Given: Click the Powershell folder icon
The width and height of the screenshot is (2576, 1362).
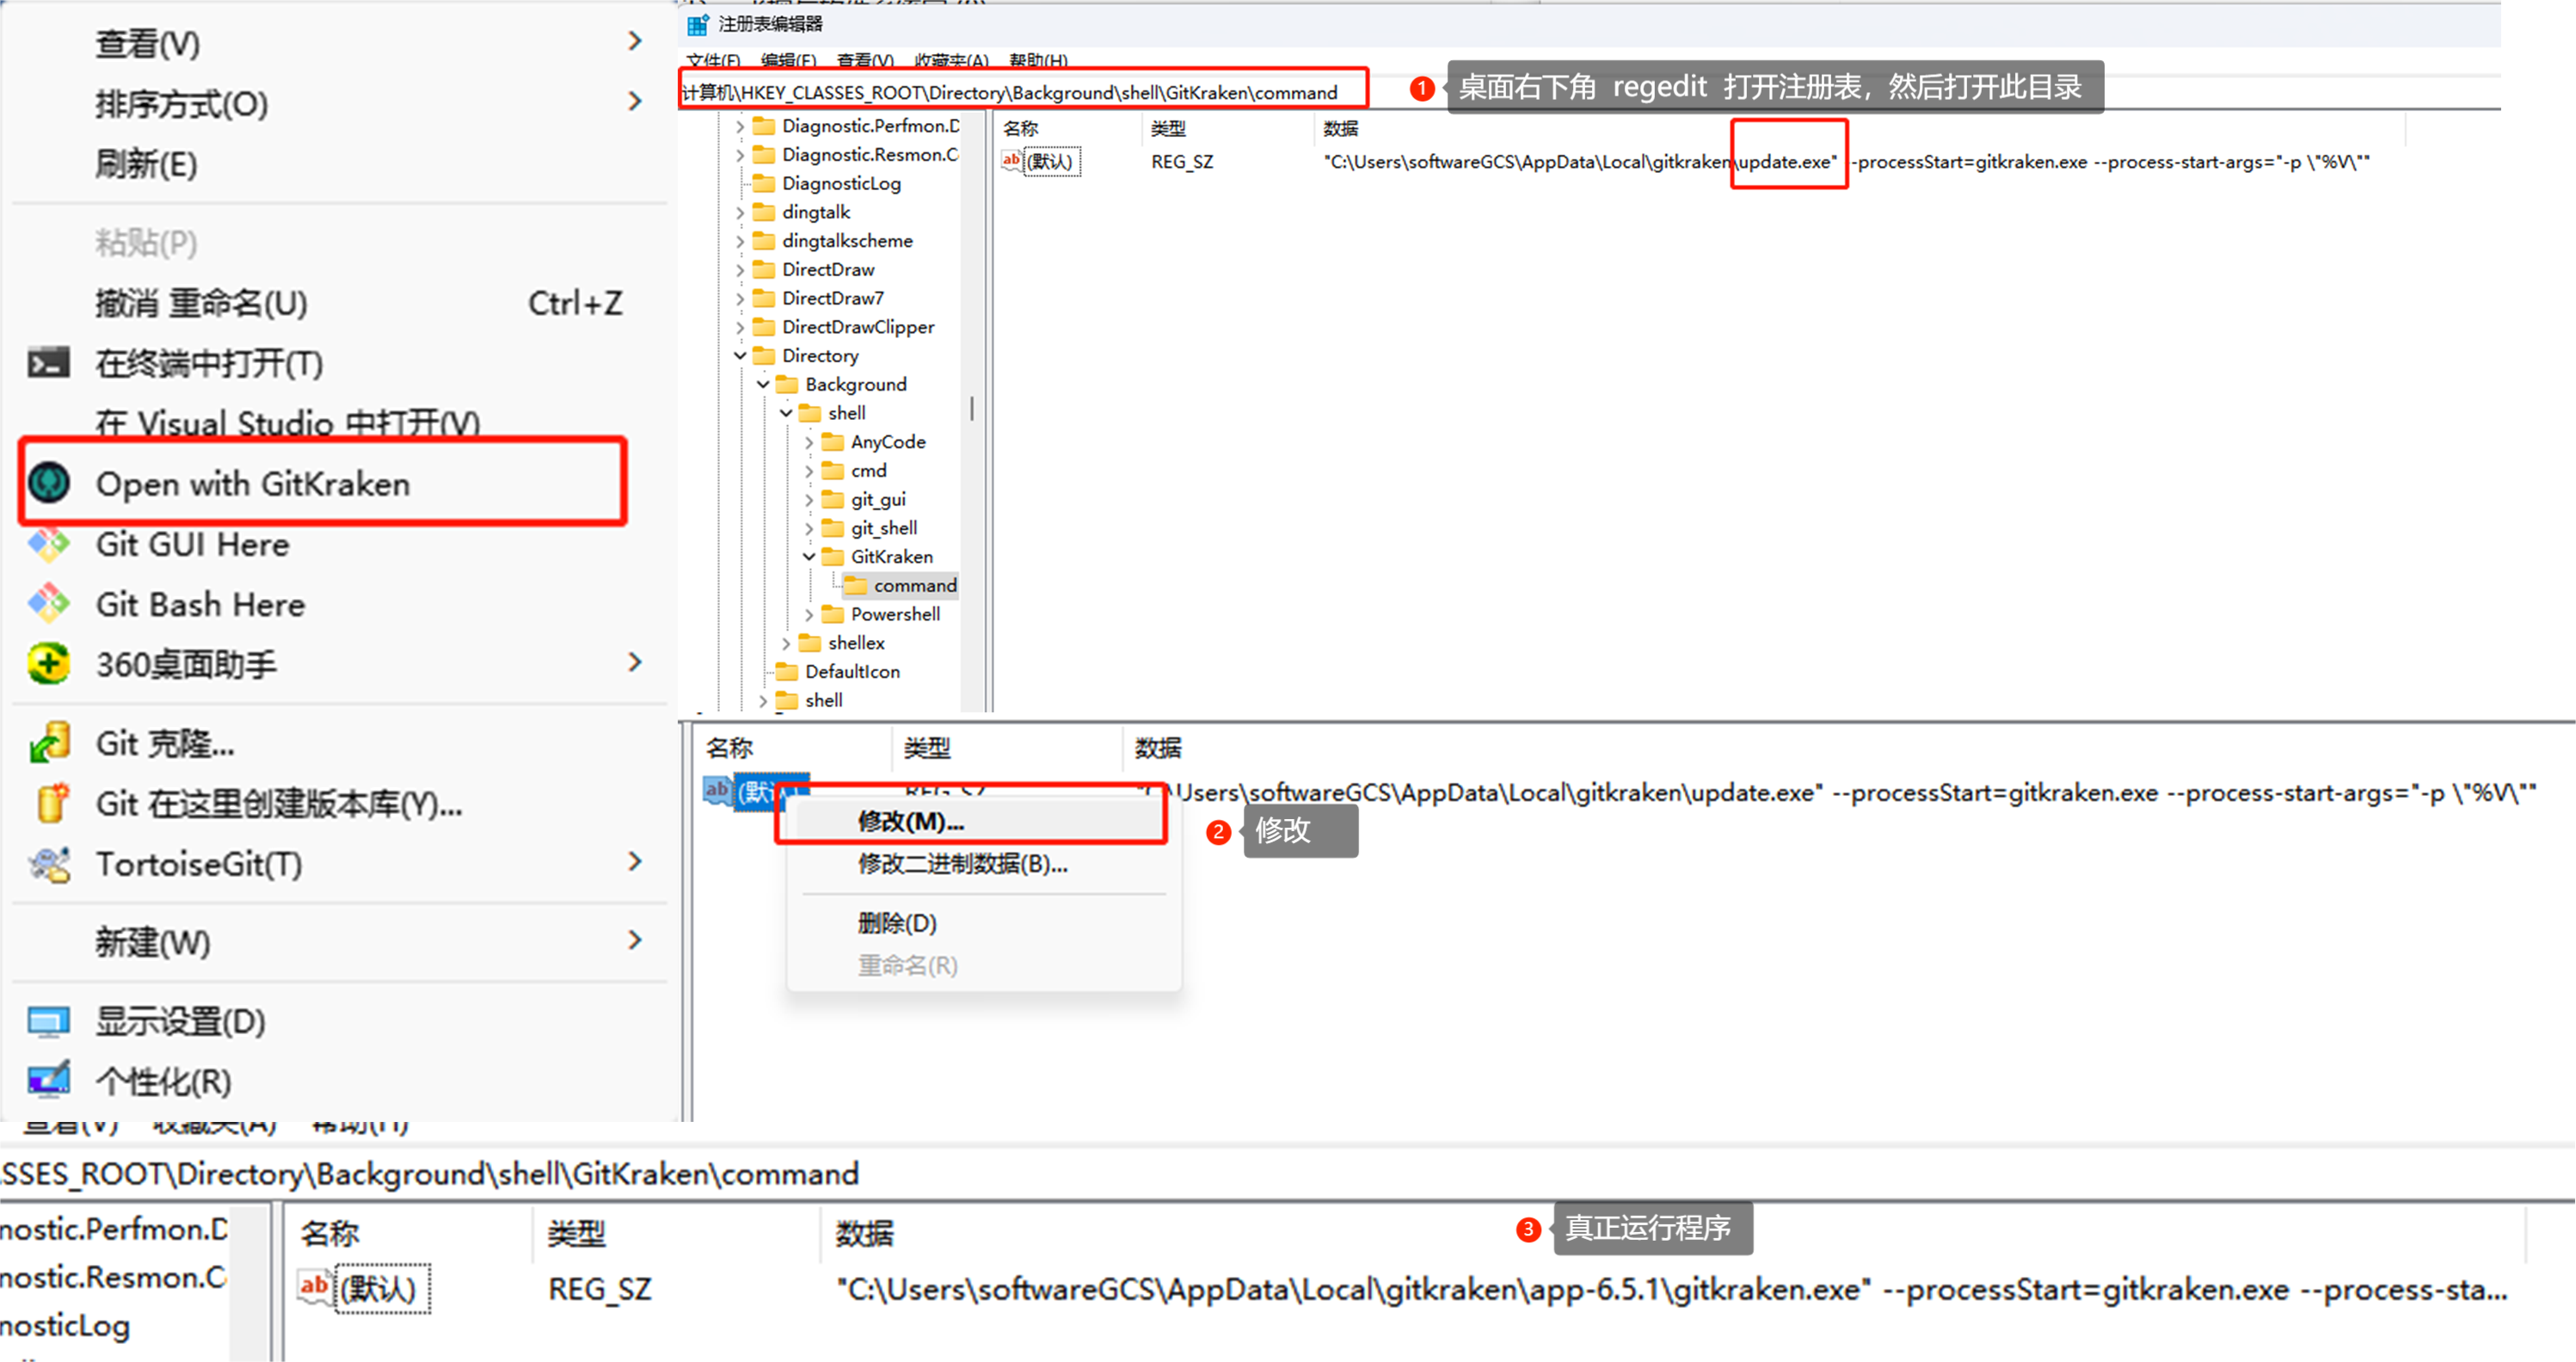Looking at the screenshot, I should 833,614.
